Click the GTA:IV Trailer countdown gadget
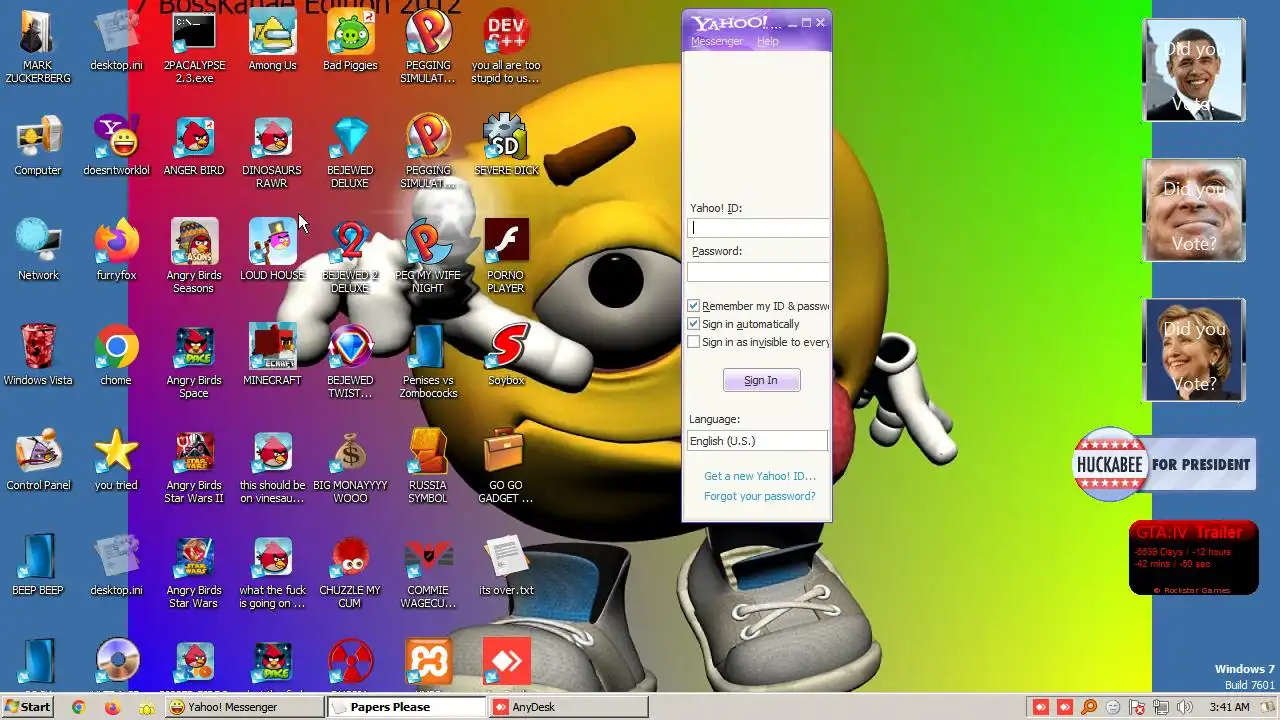This screenshot has width=1280, height=720. [1194, 558]
